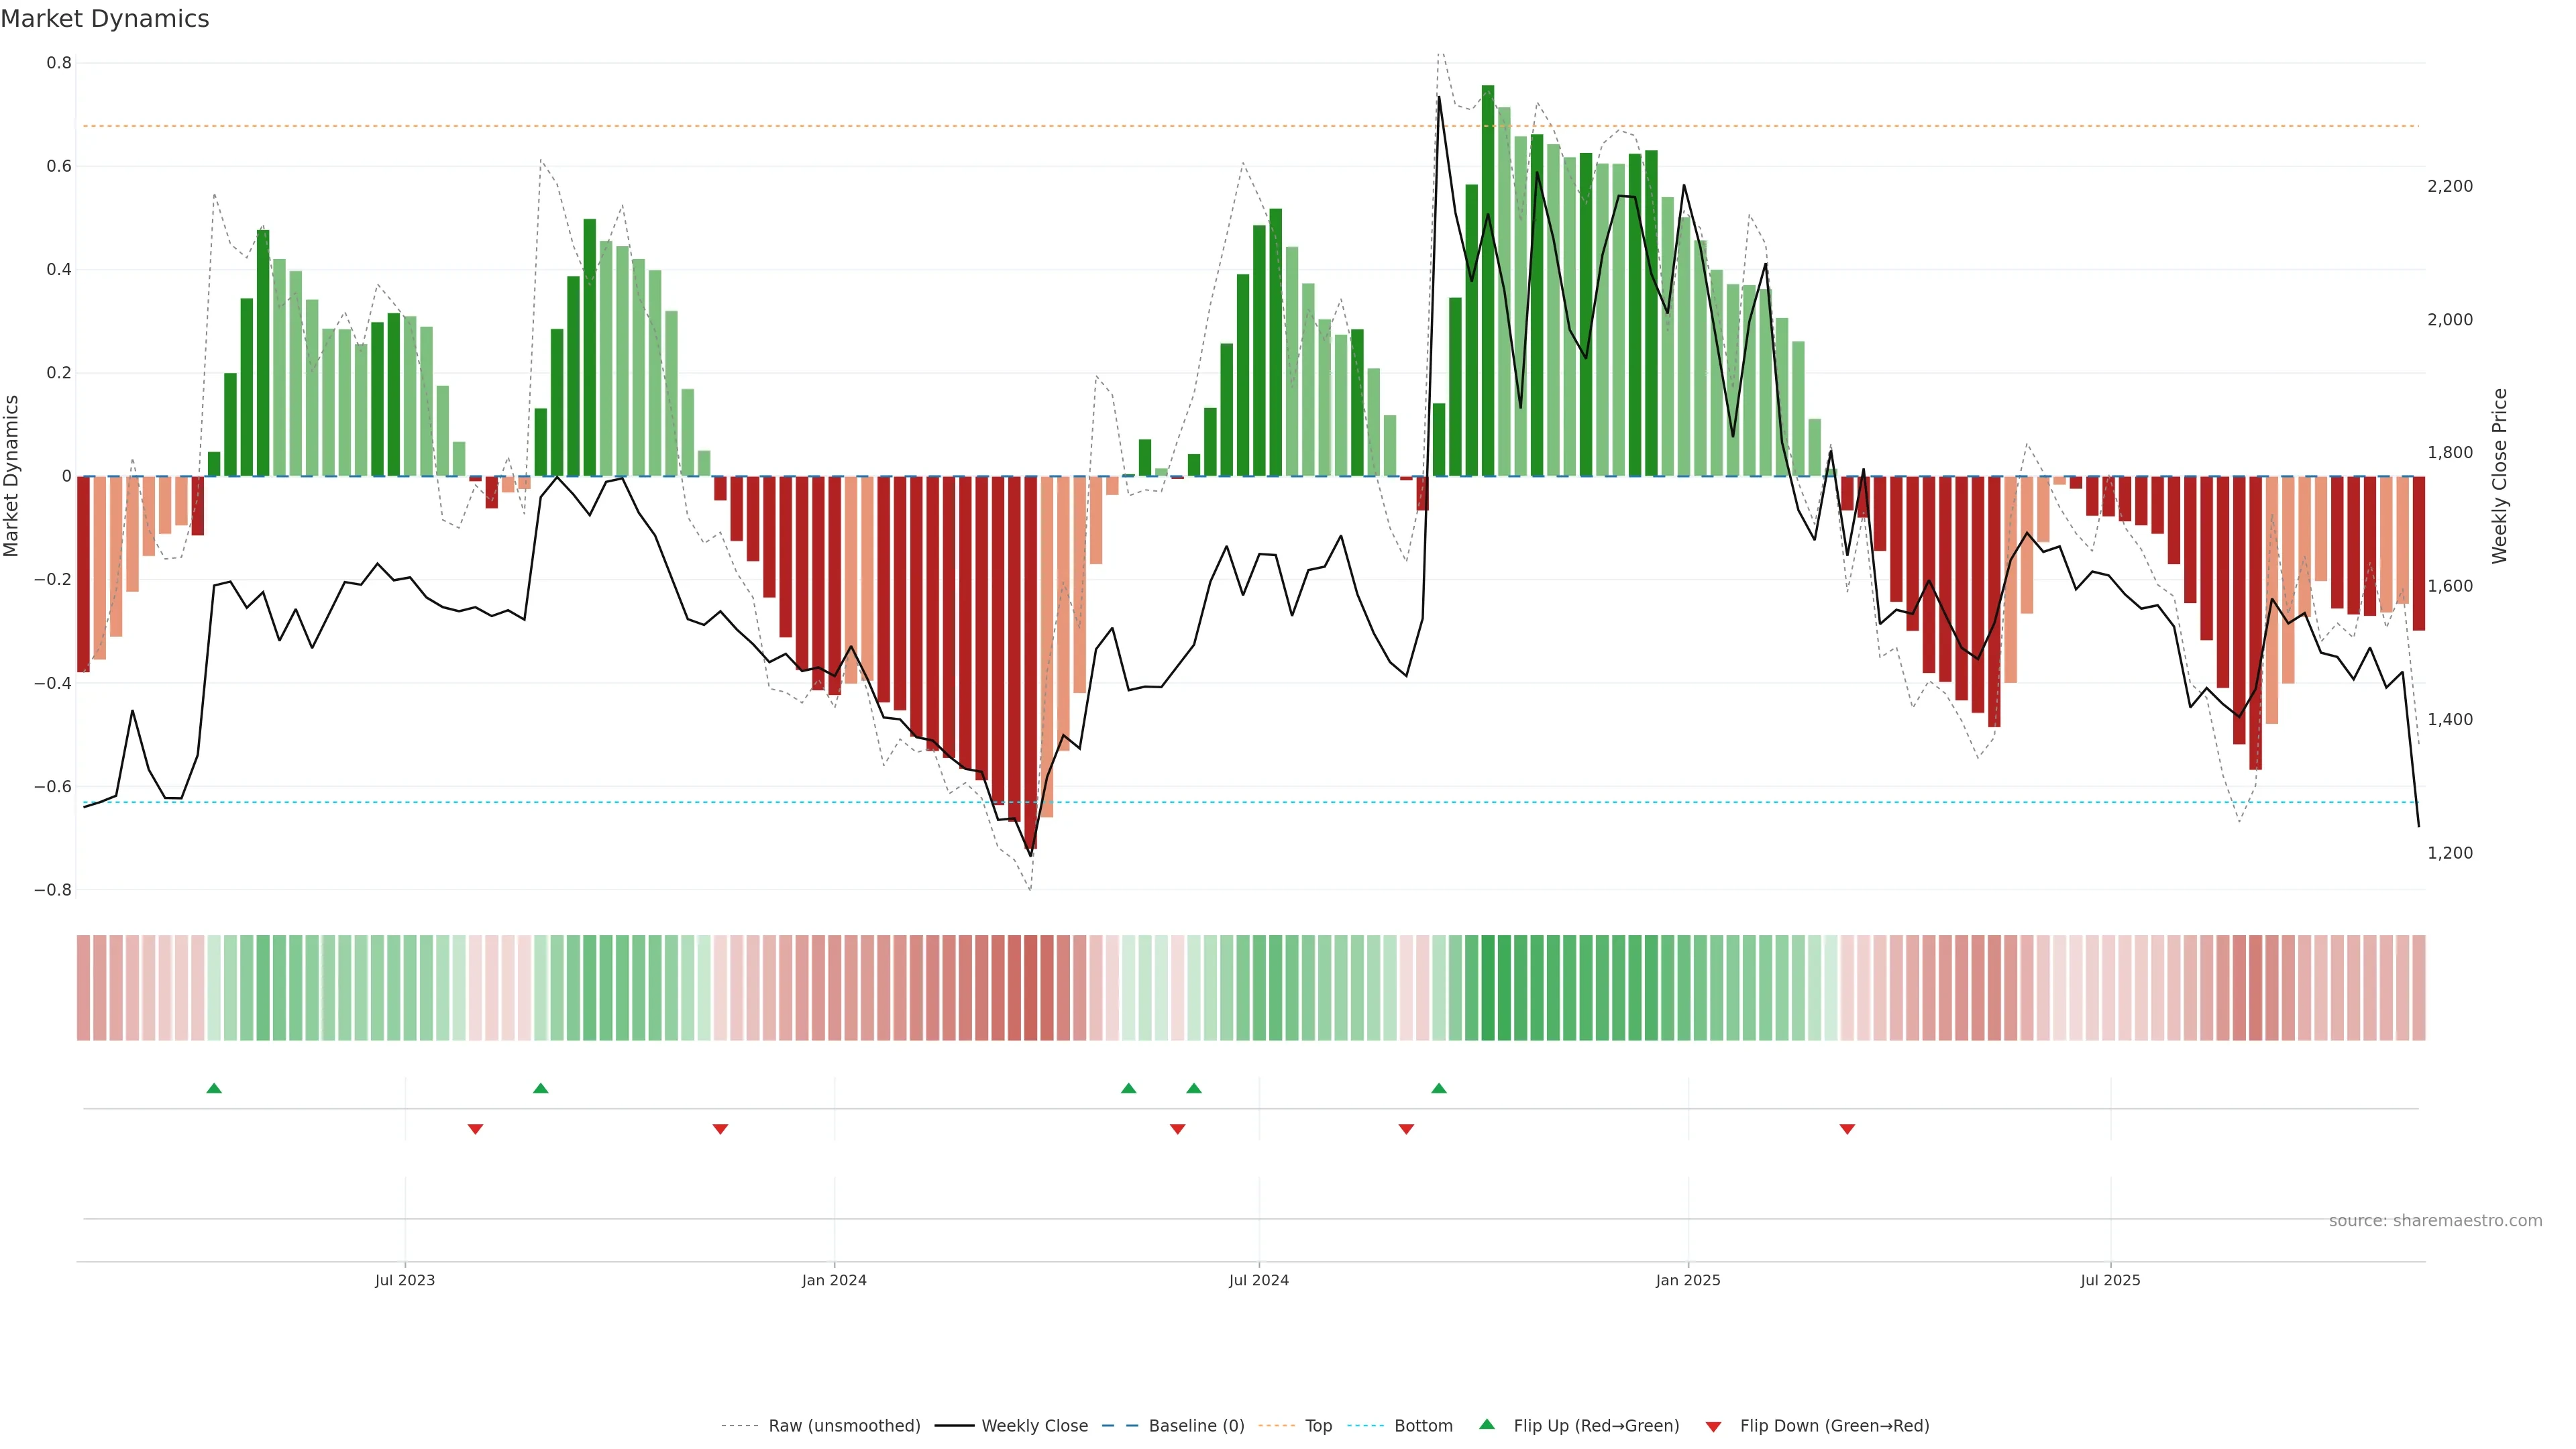Click the latest red Flip Down marker
Screen dimensions: 2576x1449
coord(1847,1129)
